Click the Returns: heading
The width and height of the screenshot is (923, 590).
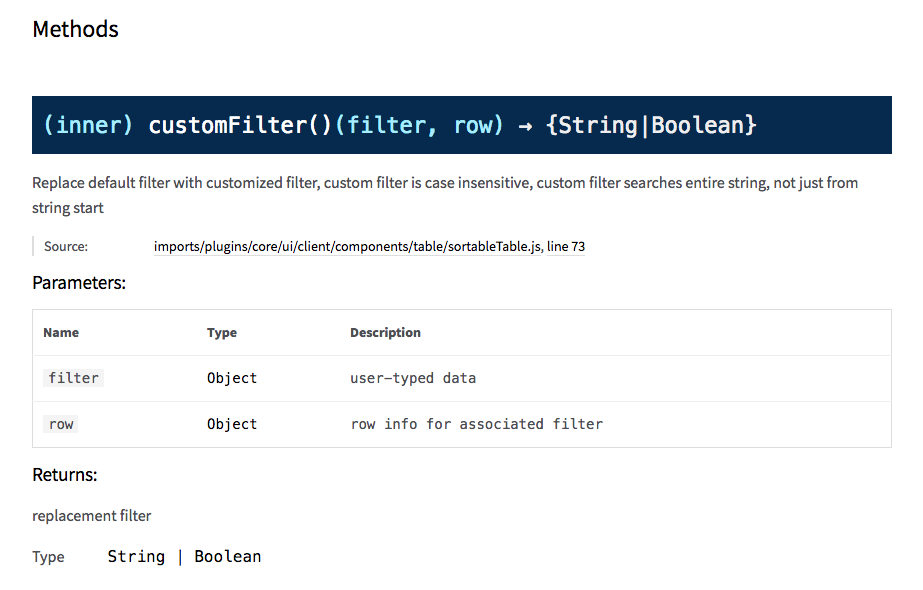65,475
